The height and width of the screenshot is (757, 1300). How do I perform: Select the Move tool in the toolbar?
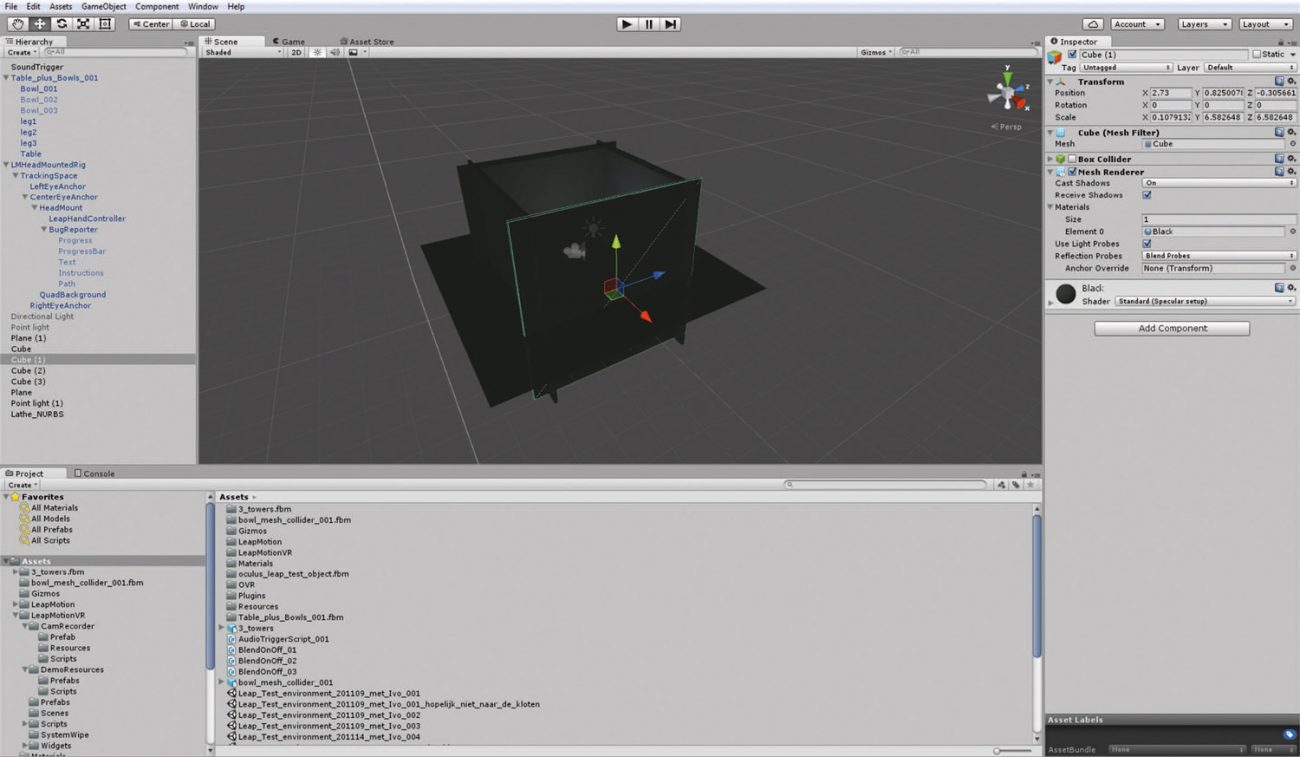click(x=40, y=24)
